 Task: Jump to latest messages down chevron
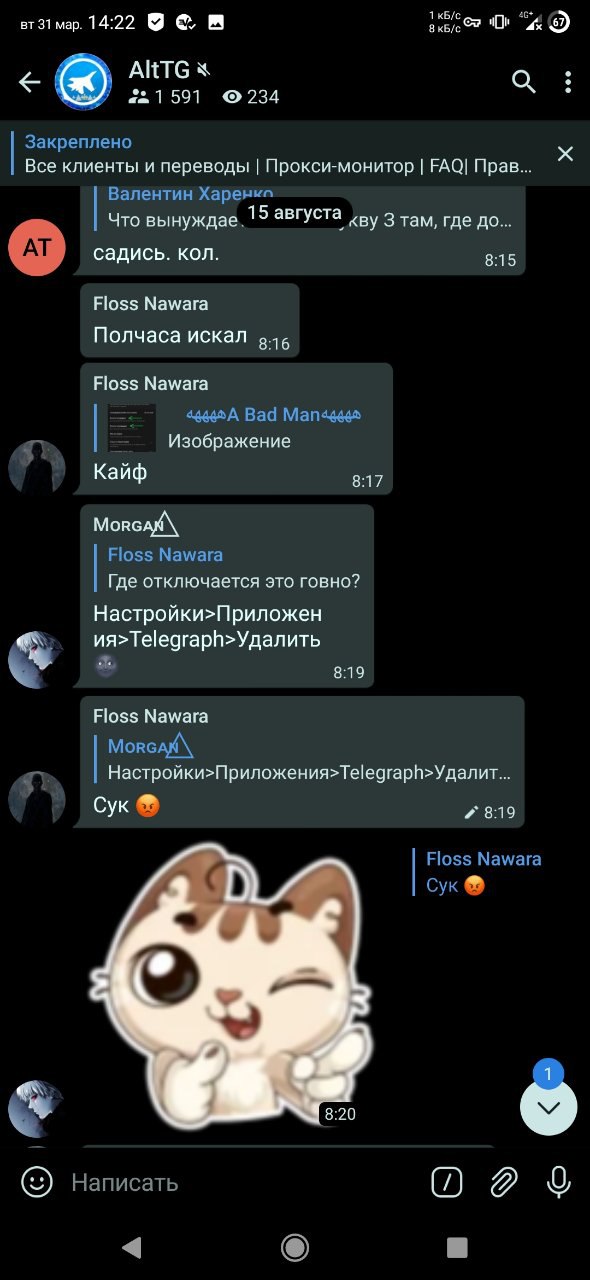pyautogui.click(x=549, y=1107)
